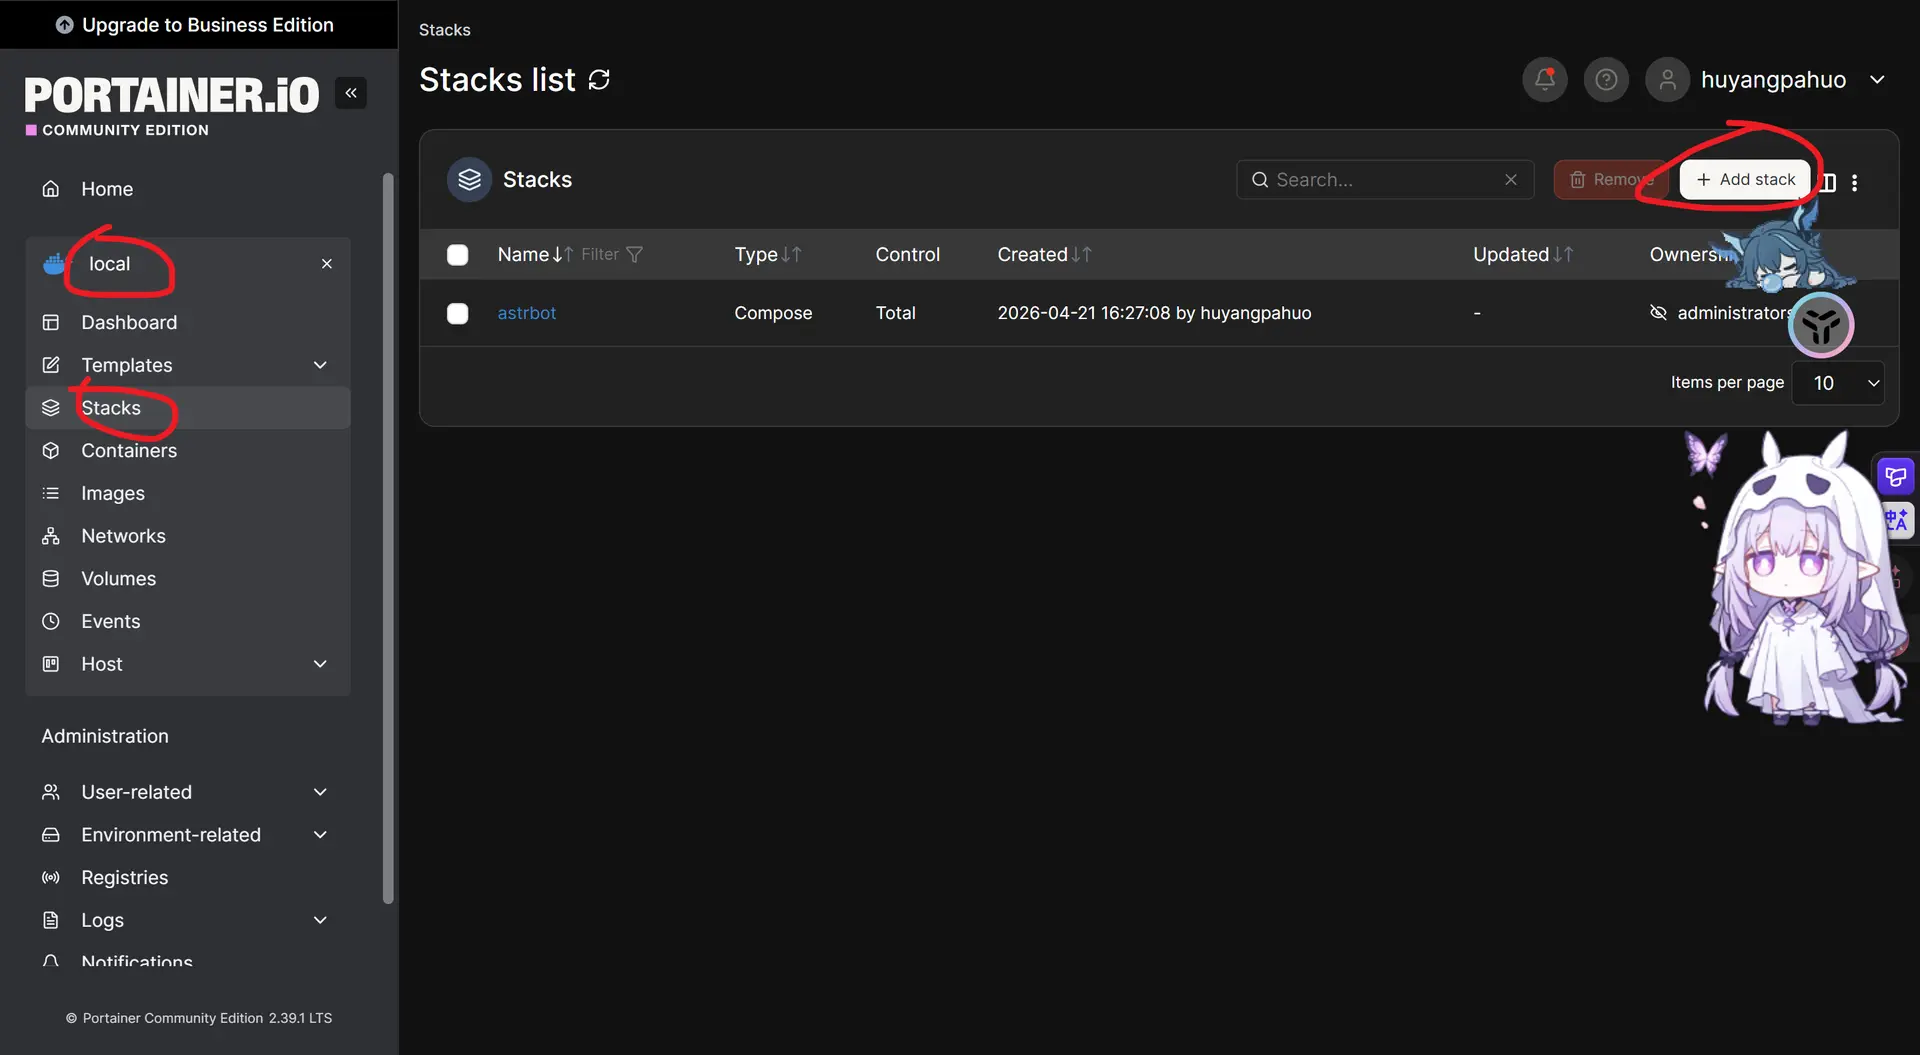Image resolution: width=1920 pixels, height=1055 pixels.
Task: Sort stacks by Type column
Action: coord(767,255)
